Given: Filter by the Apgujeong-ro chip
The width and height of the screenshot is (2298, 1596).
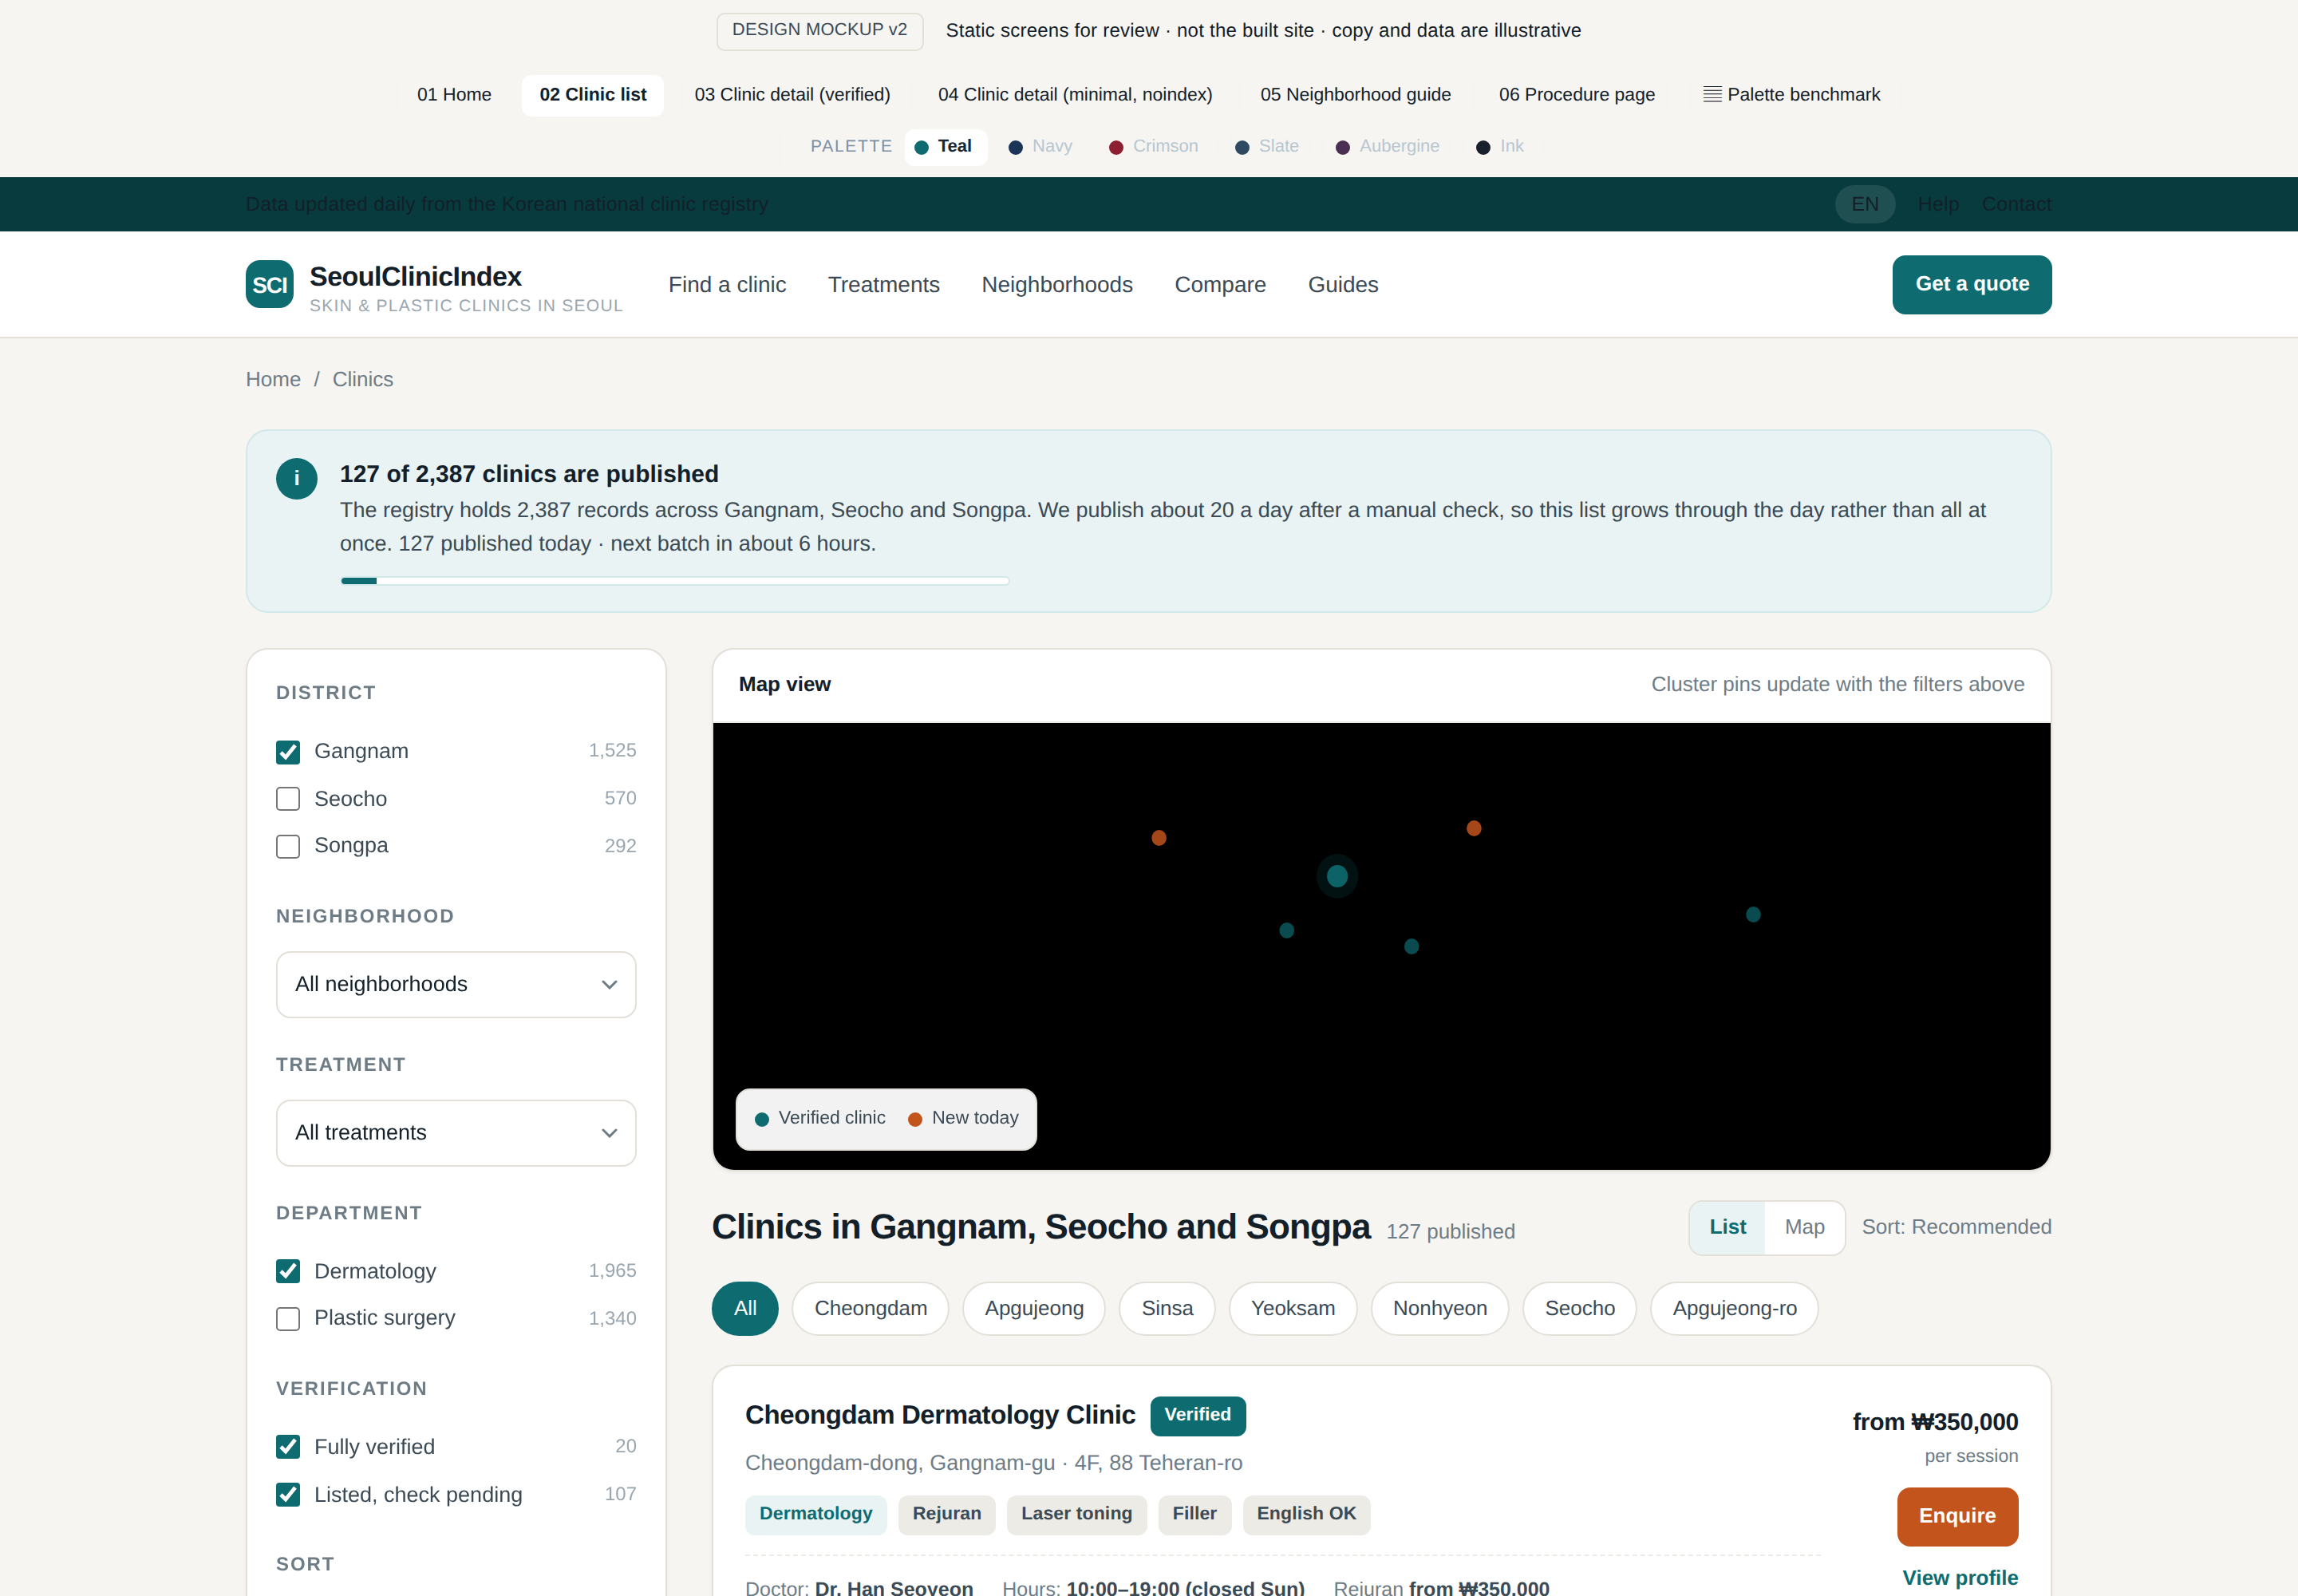Looking at the screenshot, I should pyautogui.click(x=1734, y=1308).
